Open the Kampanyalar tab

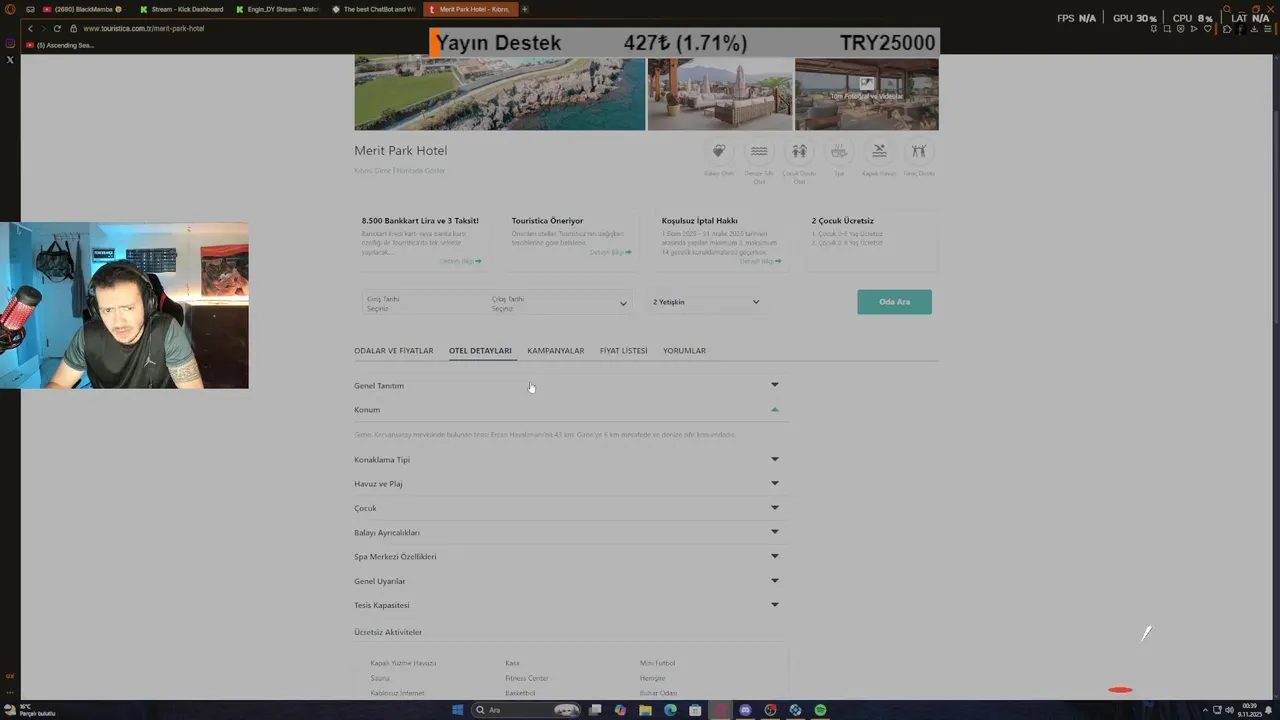[556, 351]
